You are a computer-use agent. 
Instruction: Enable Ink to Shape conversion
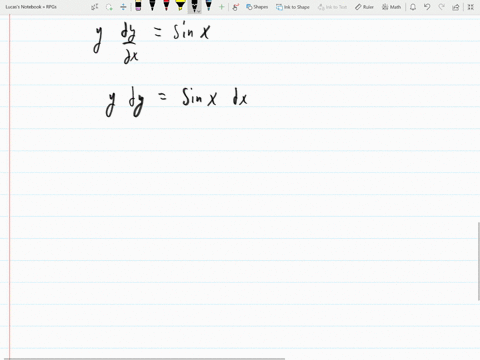(x=293, y=7)
